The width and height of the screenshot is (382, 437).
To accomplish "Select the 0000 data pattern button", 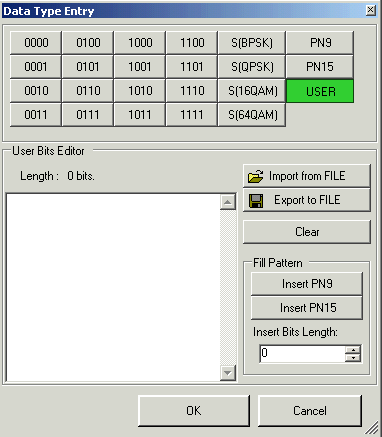I will pos(36,43).
